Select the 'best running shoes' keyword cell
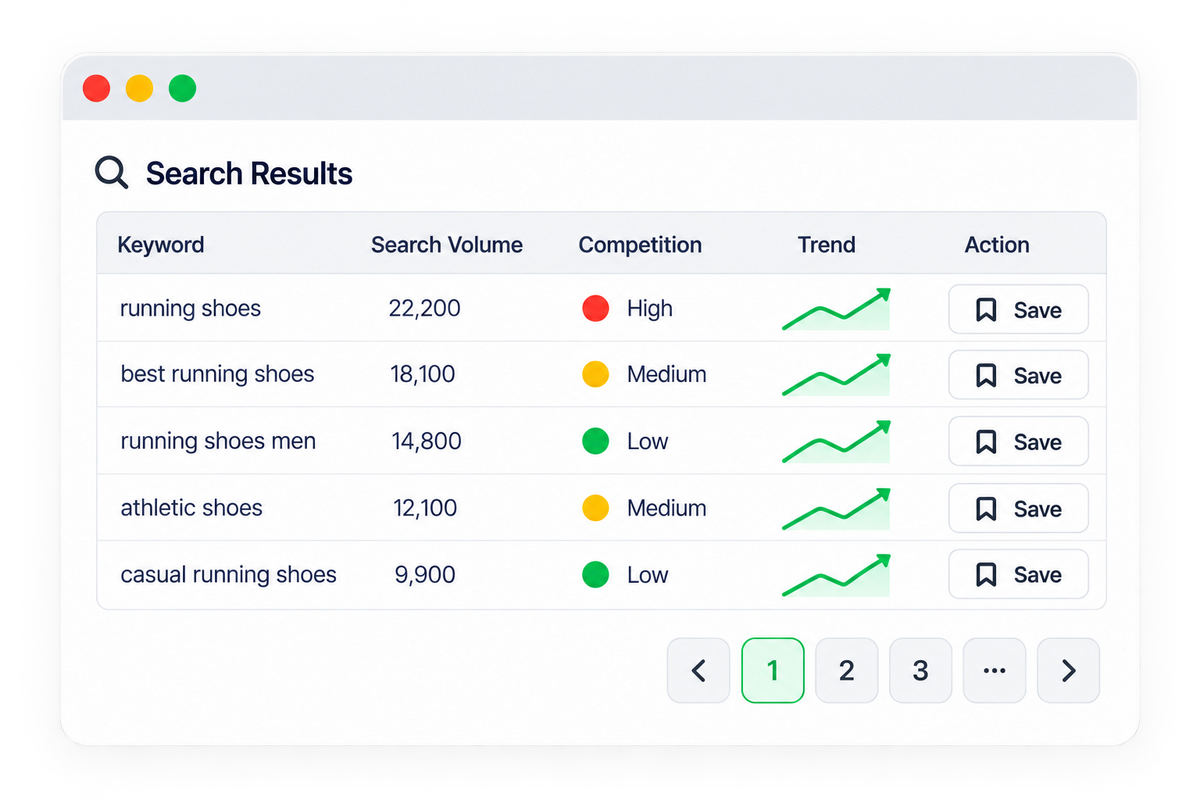This screenshot has height=800, width=1200. (217, 374)
